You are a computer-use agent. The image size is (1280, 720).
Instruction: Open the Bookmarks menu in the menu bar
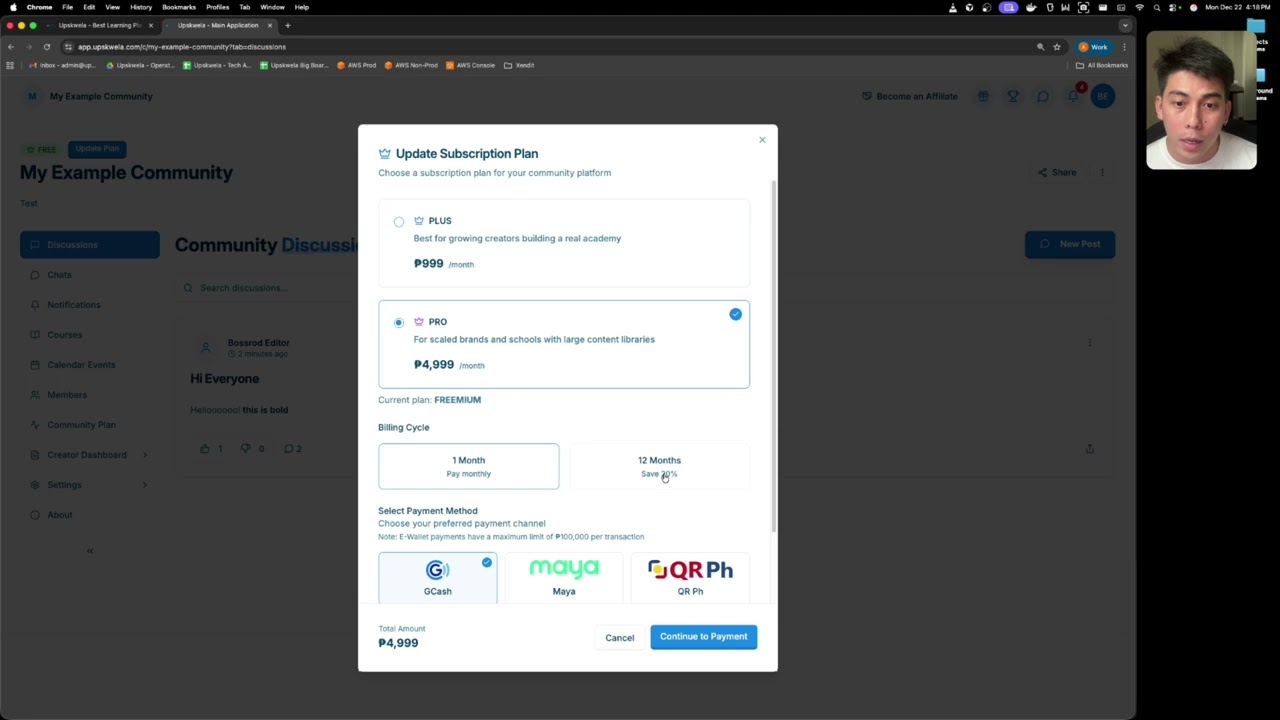coord(179,7)
